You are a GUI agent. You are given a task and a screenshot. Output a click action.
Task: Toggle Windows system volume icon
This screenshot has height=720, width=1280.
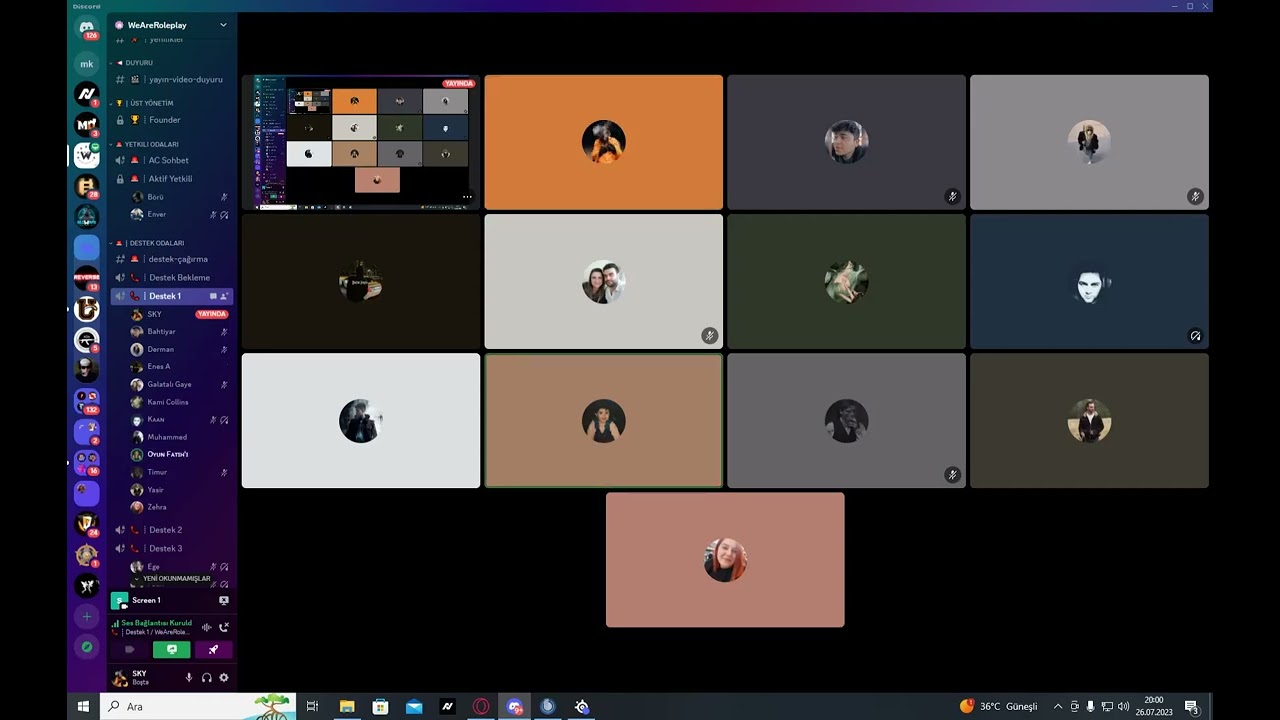(1123, 706)
